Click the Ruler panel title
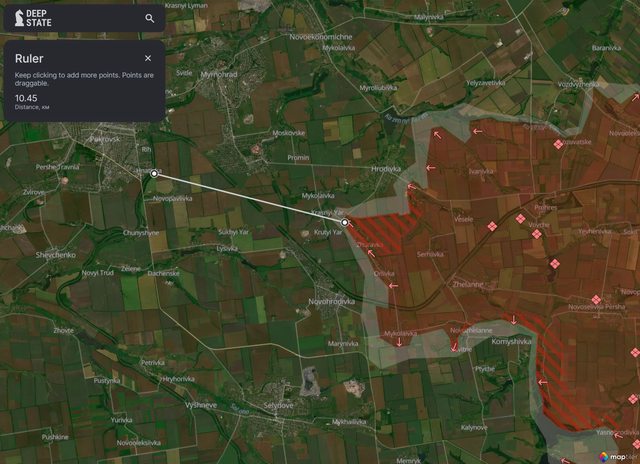Screen dimensions: 640x464 coord(29,59)
